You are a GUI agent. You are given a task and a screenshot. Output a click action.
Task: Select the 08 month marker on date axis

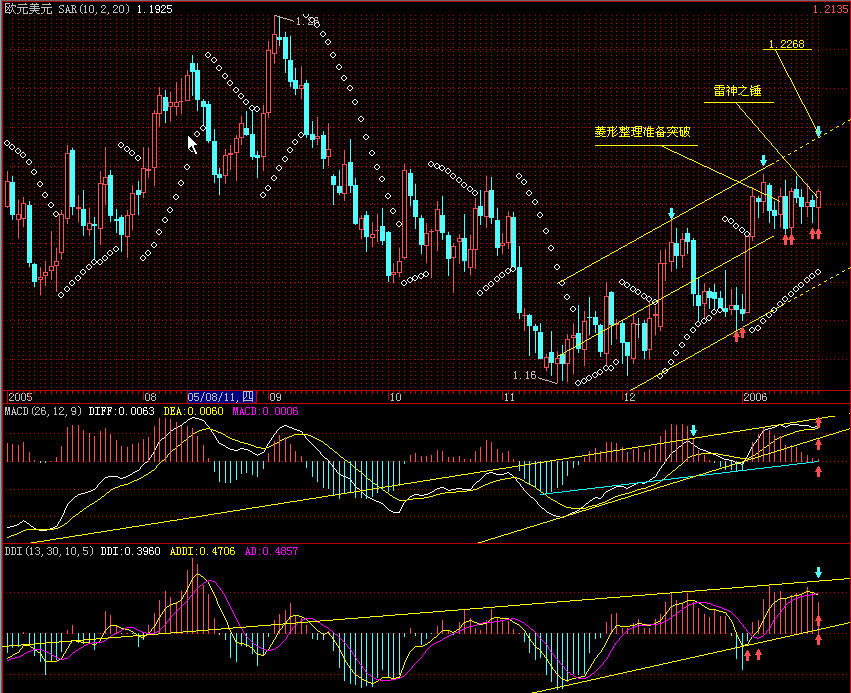click(150, 397)
